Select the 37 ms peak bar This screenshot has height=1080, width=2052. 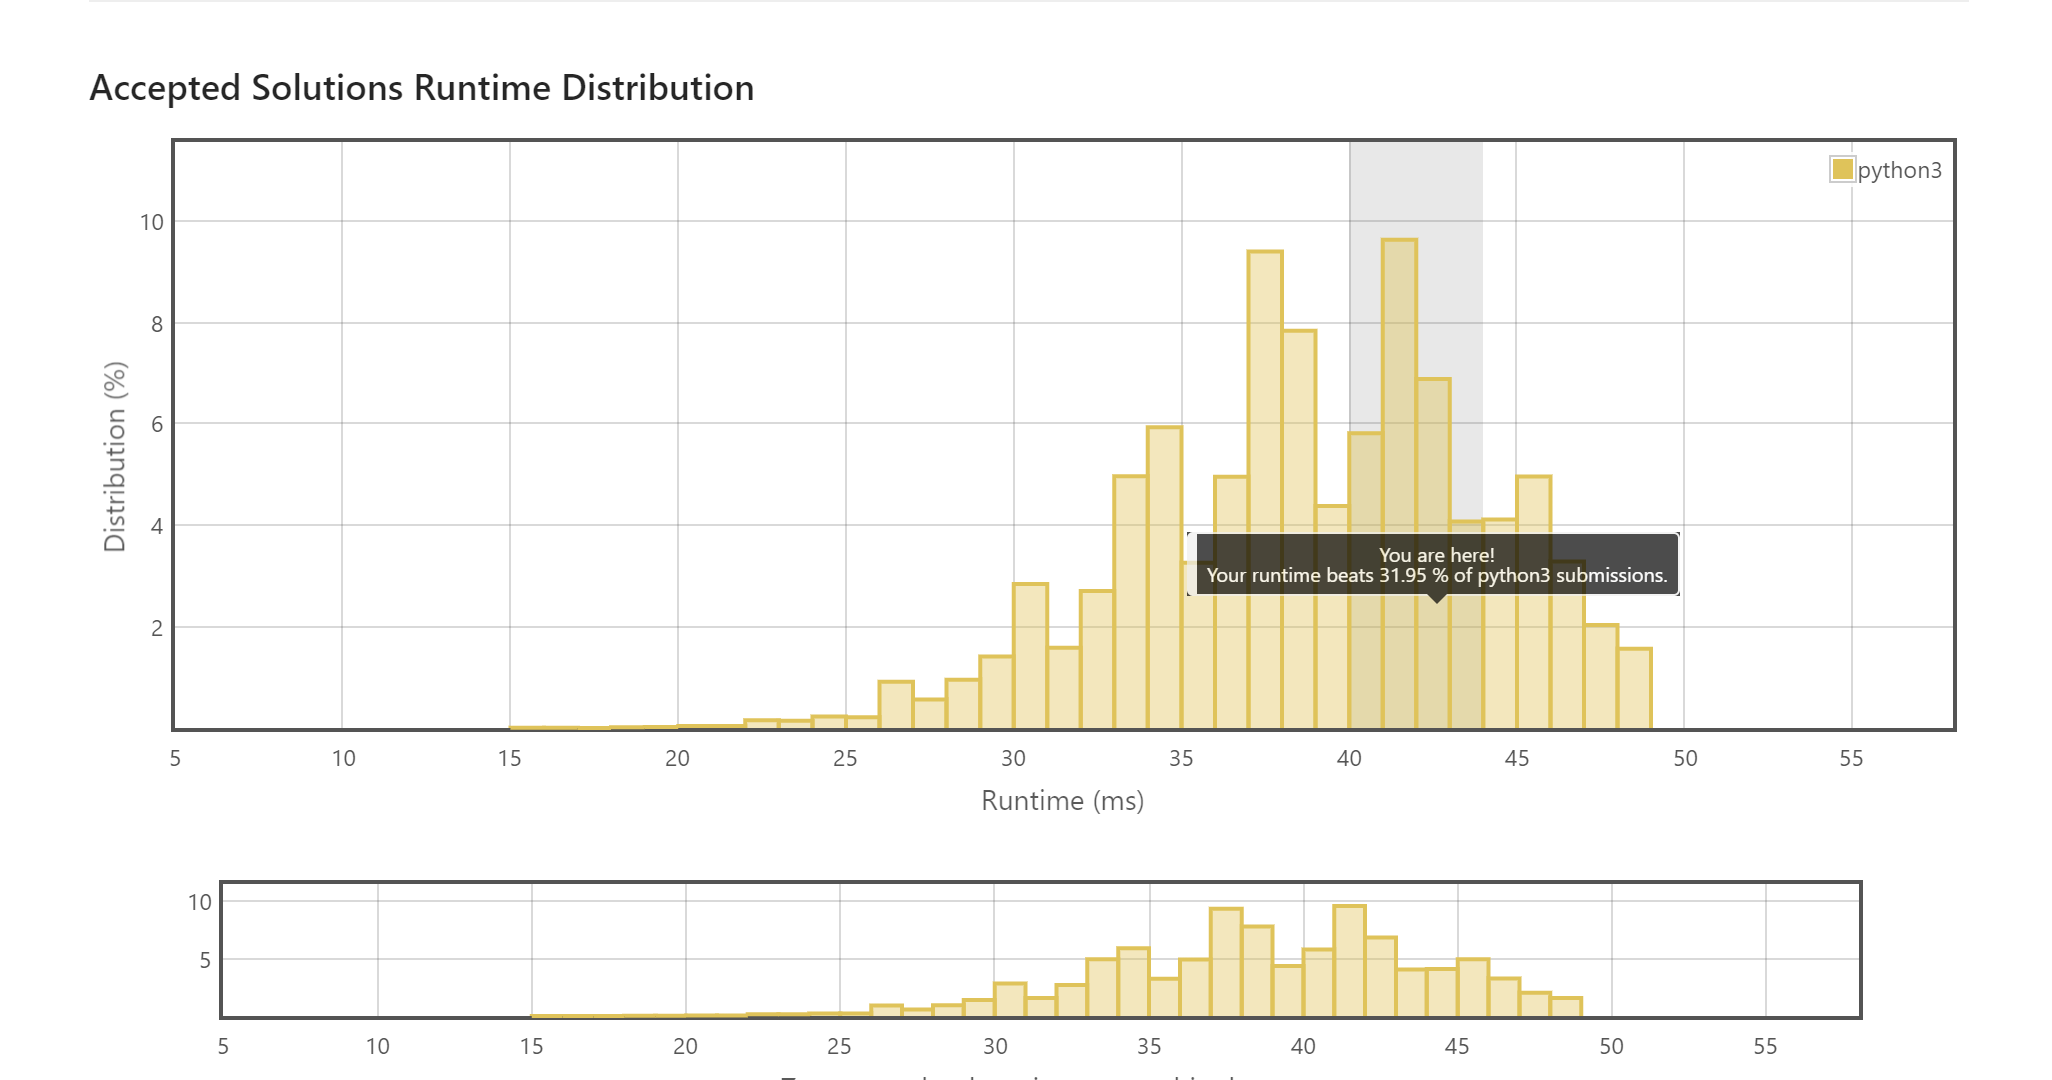(x=1265, y=400)
